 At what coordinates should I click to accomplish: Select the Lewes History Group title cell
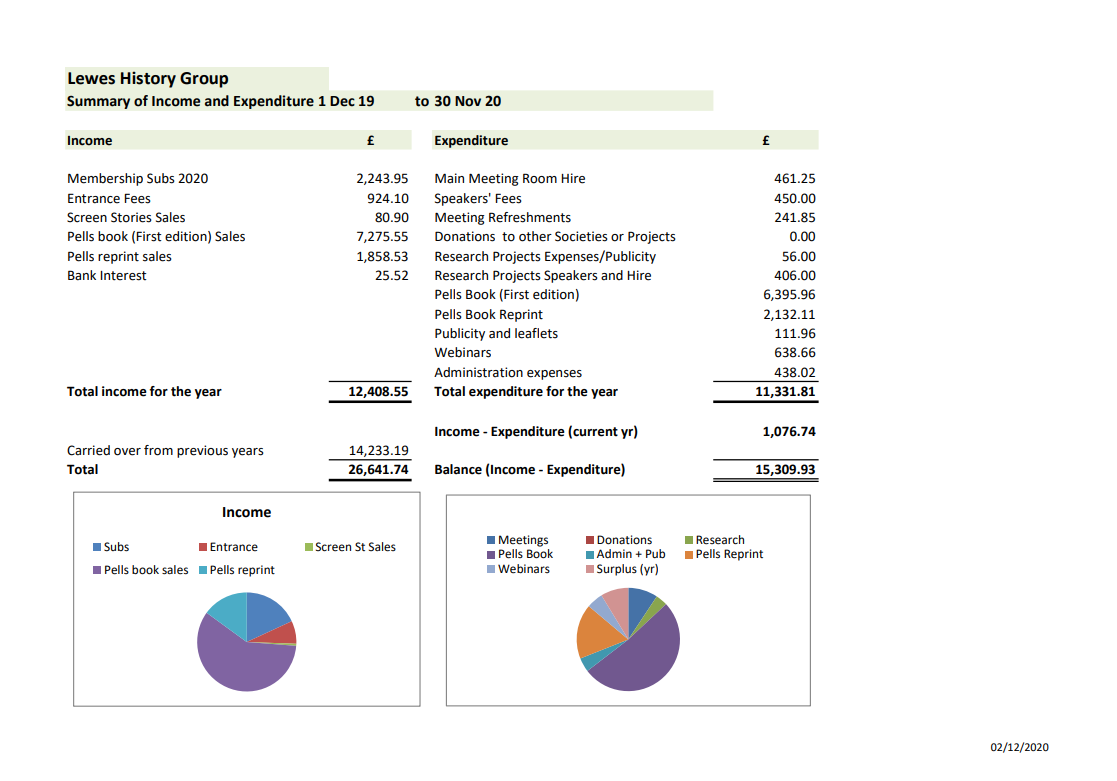(148, 78)
